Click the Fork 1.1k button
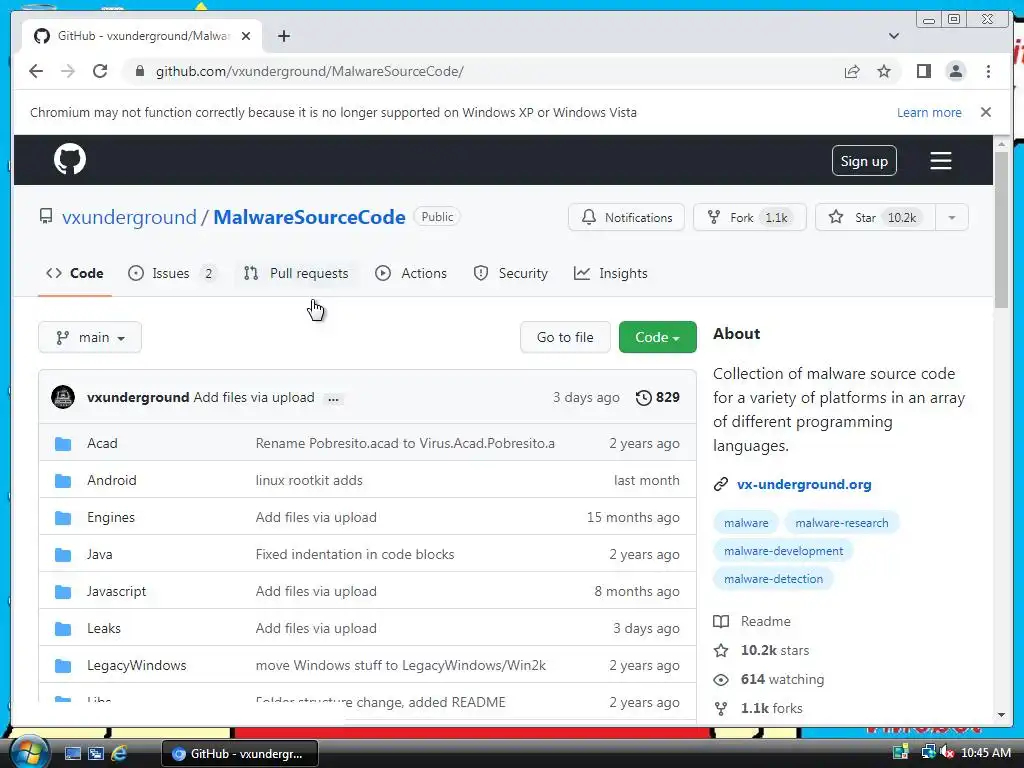The width and height of the screenshot is (1024, 768). pyautogui.click(x=750, y=217)
